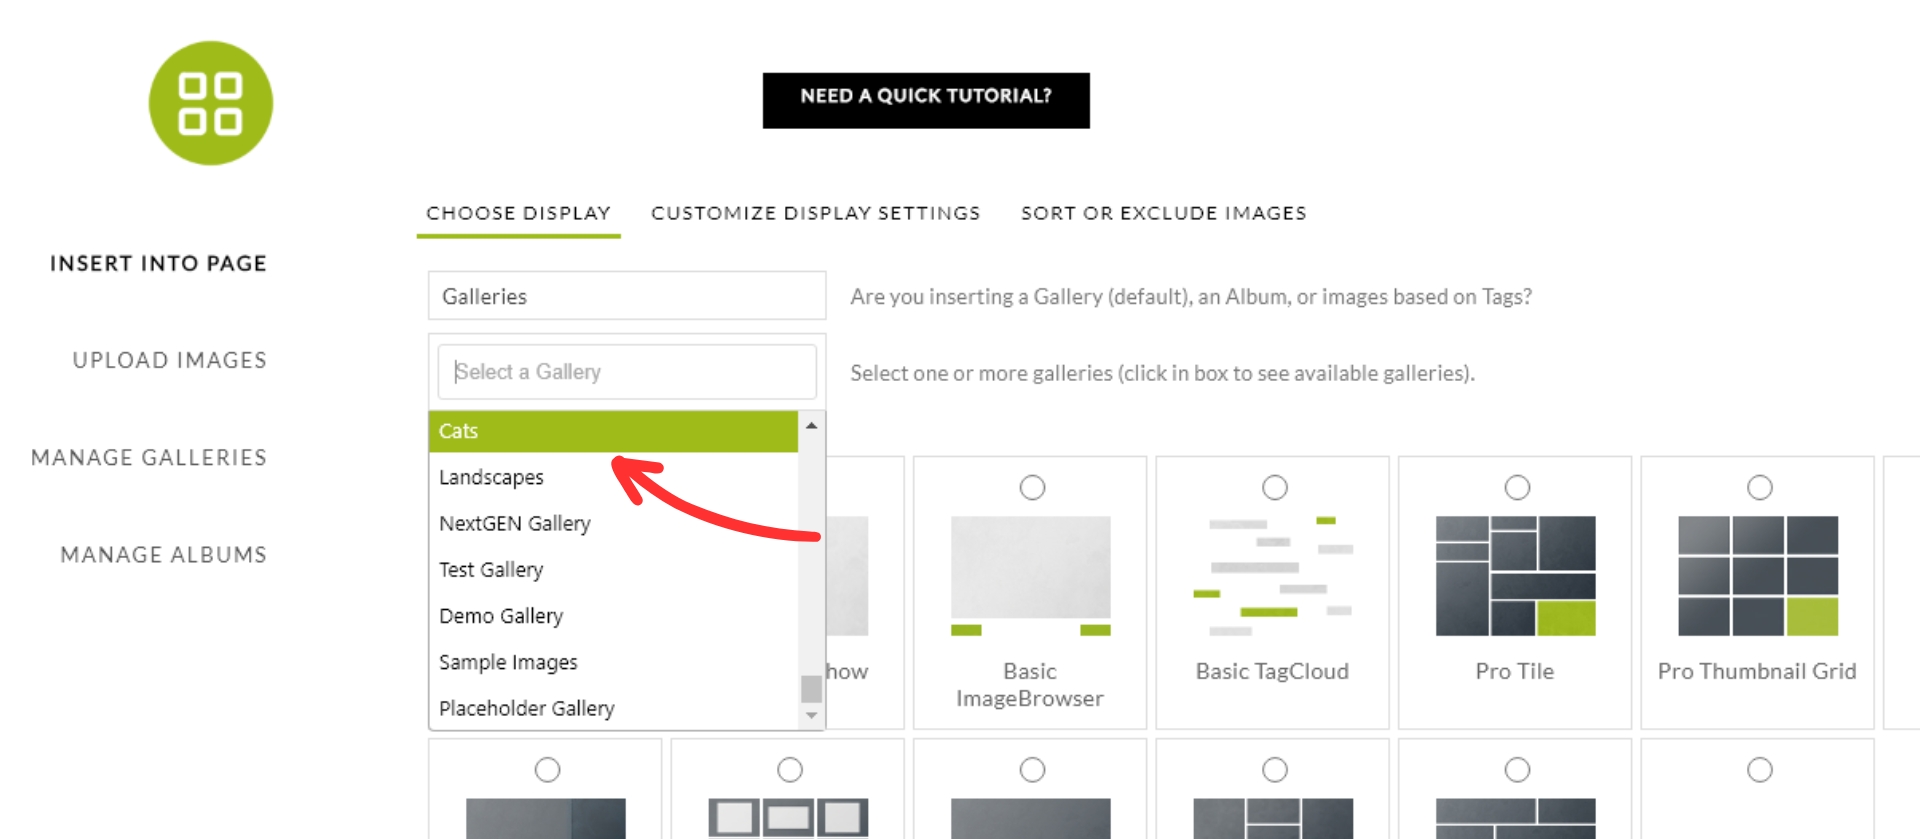Select the Pro Tile radio button
The image size is (1920, 839).
pyautogui.click(x=1516, y=488)
